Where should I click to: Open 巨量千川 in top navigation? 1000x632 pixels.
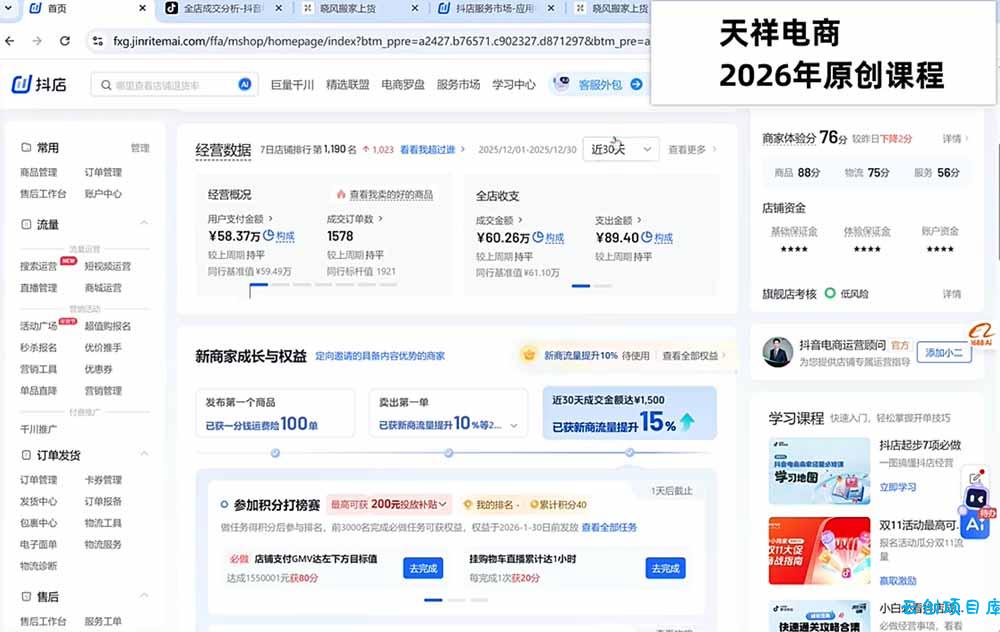(292, 84)
